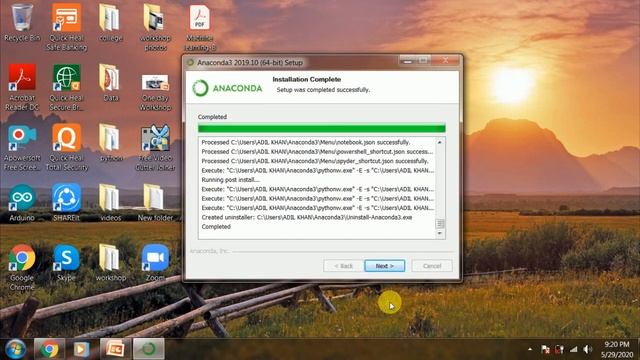Select log line mentioning spyder_shortcut.json
The image size is (640, 360).
(x=315, y=161)
